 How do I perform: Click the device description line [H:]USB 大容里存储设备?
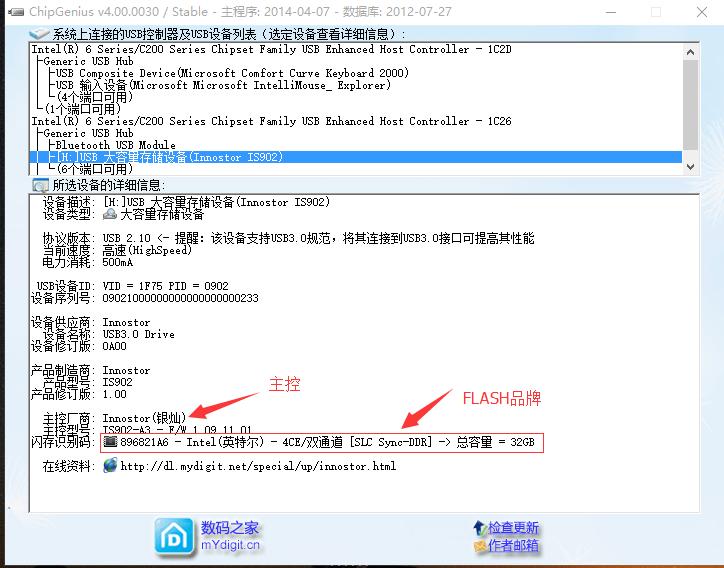[x=217, y=202]
